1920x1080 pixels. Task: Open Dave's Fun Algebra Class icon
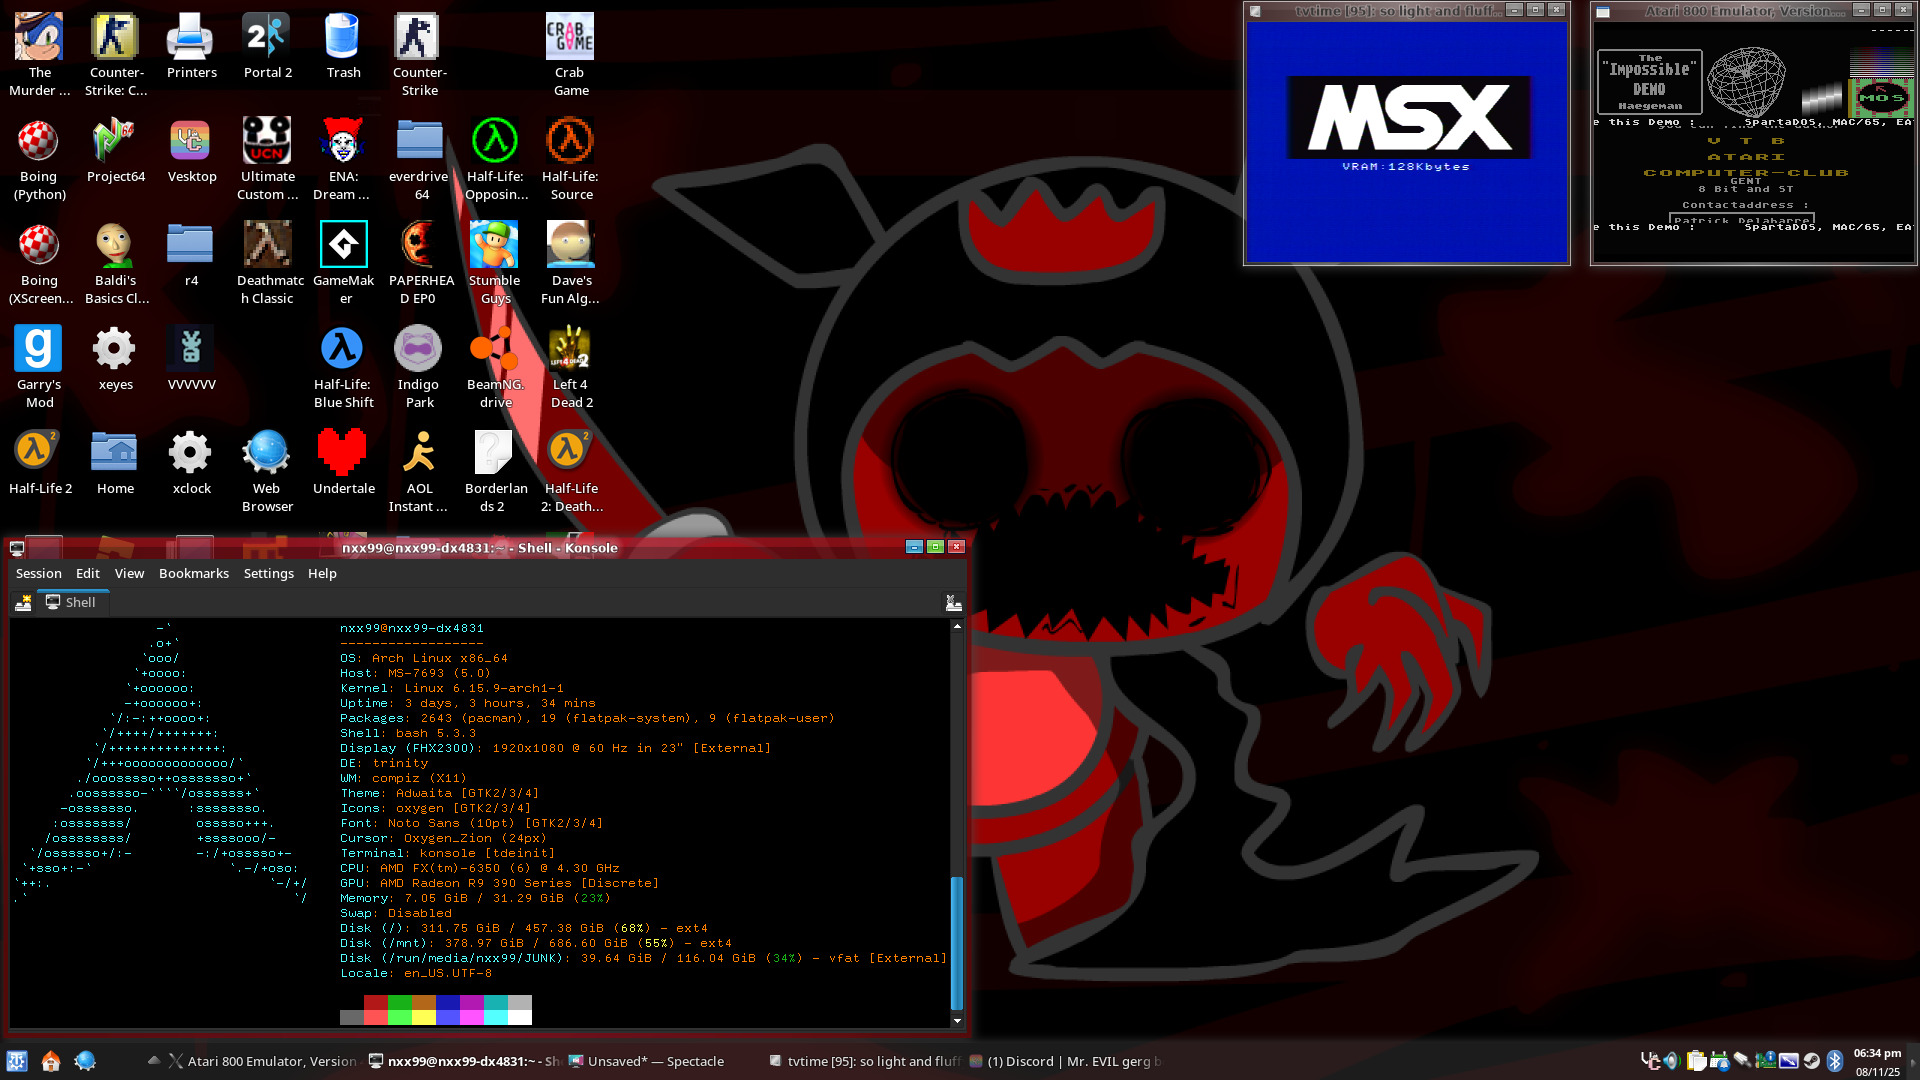pyautogui.click(x=571, y=263)
